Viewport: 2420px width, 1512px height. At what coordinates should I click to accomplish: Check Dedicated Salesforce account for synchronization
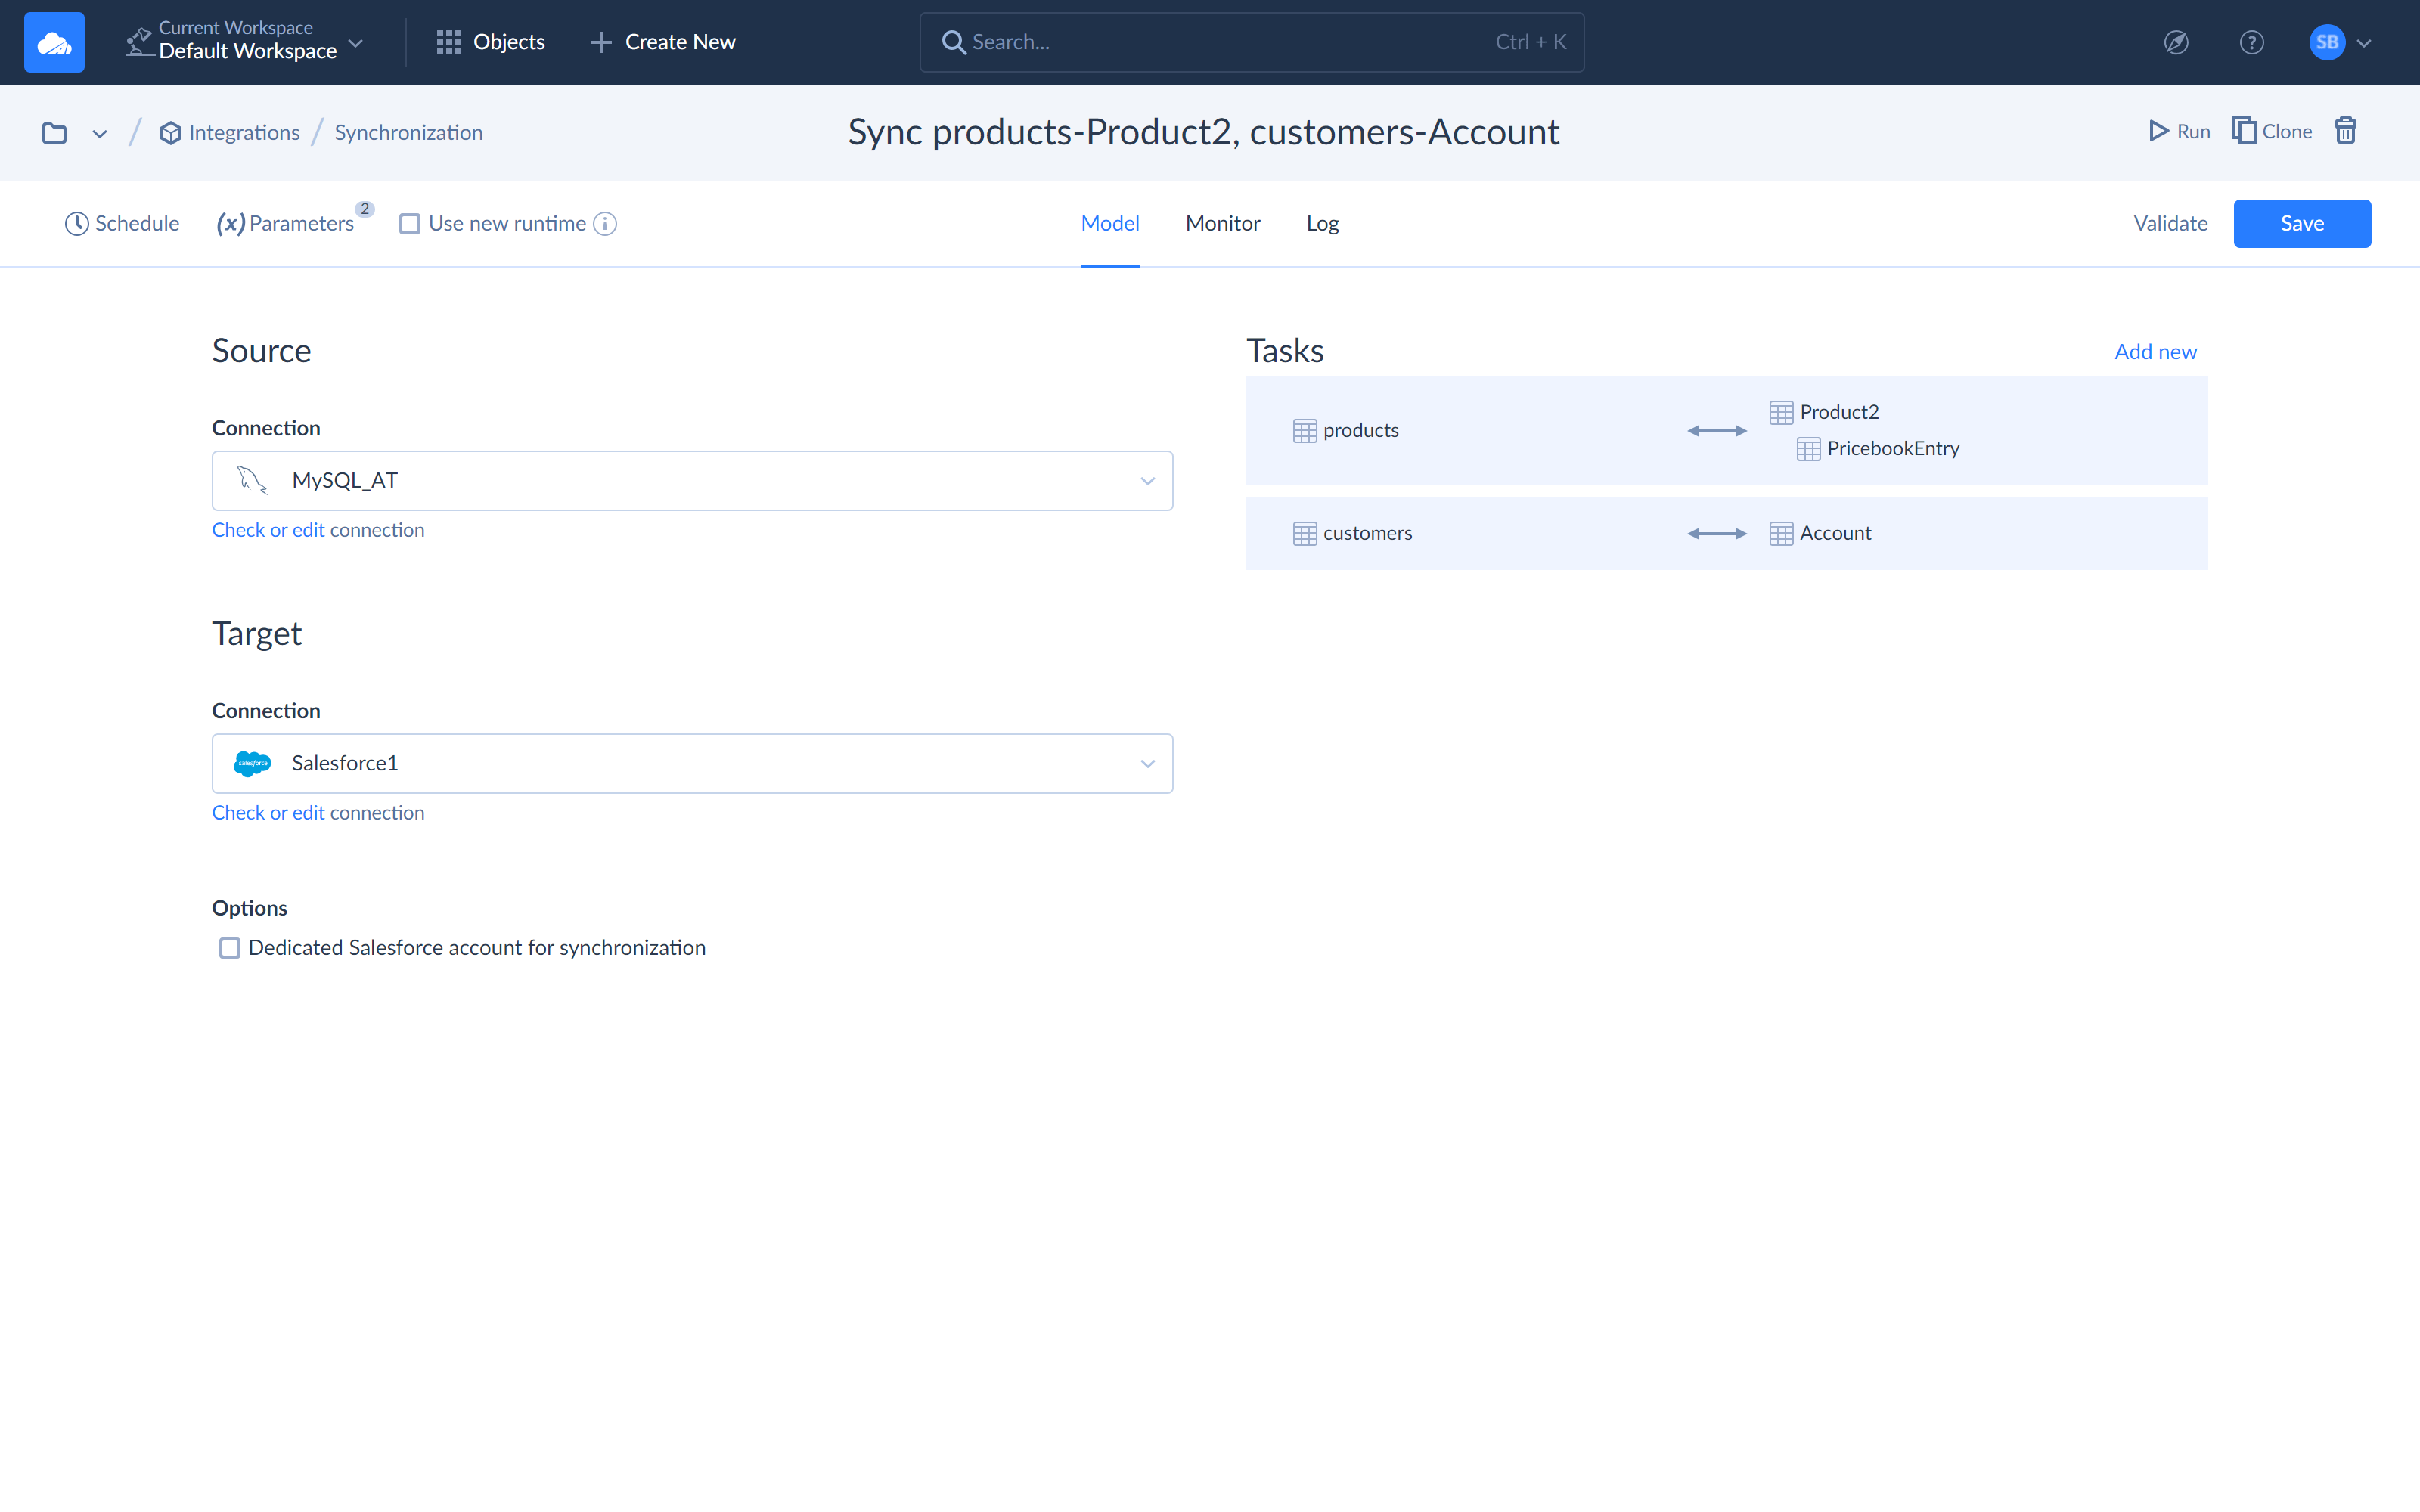click(x=229, y=948)
